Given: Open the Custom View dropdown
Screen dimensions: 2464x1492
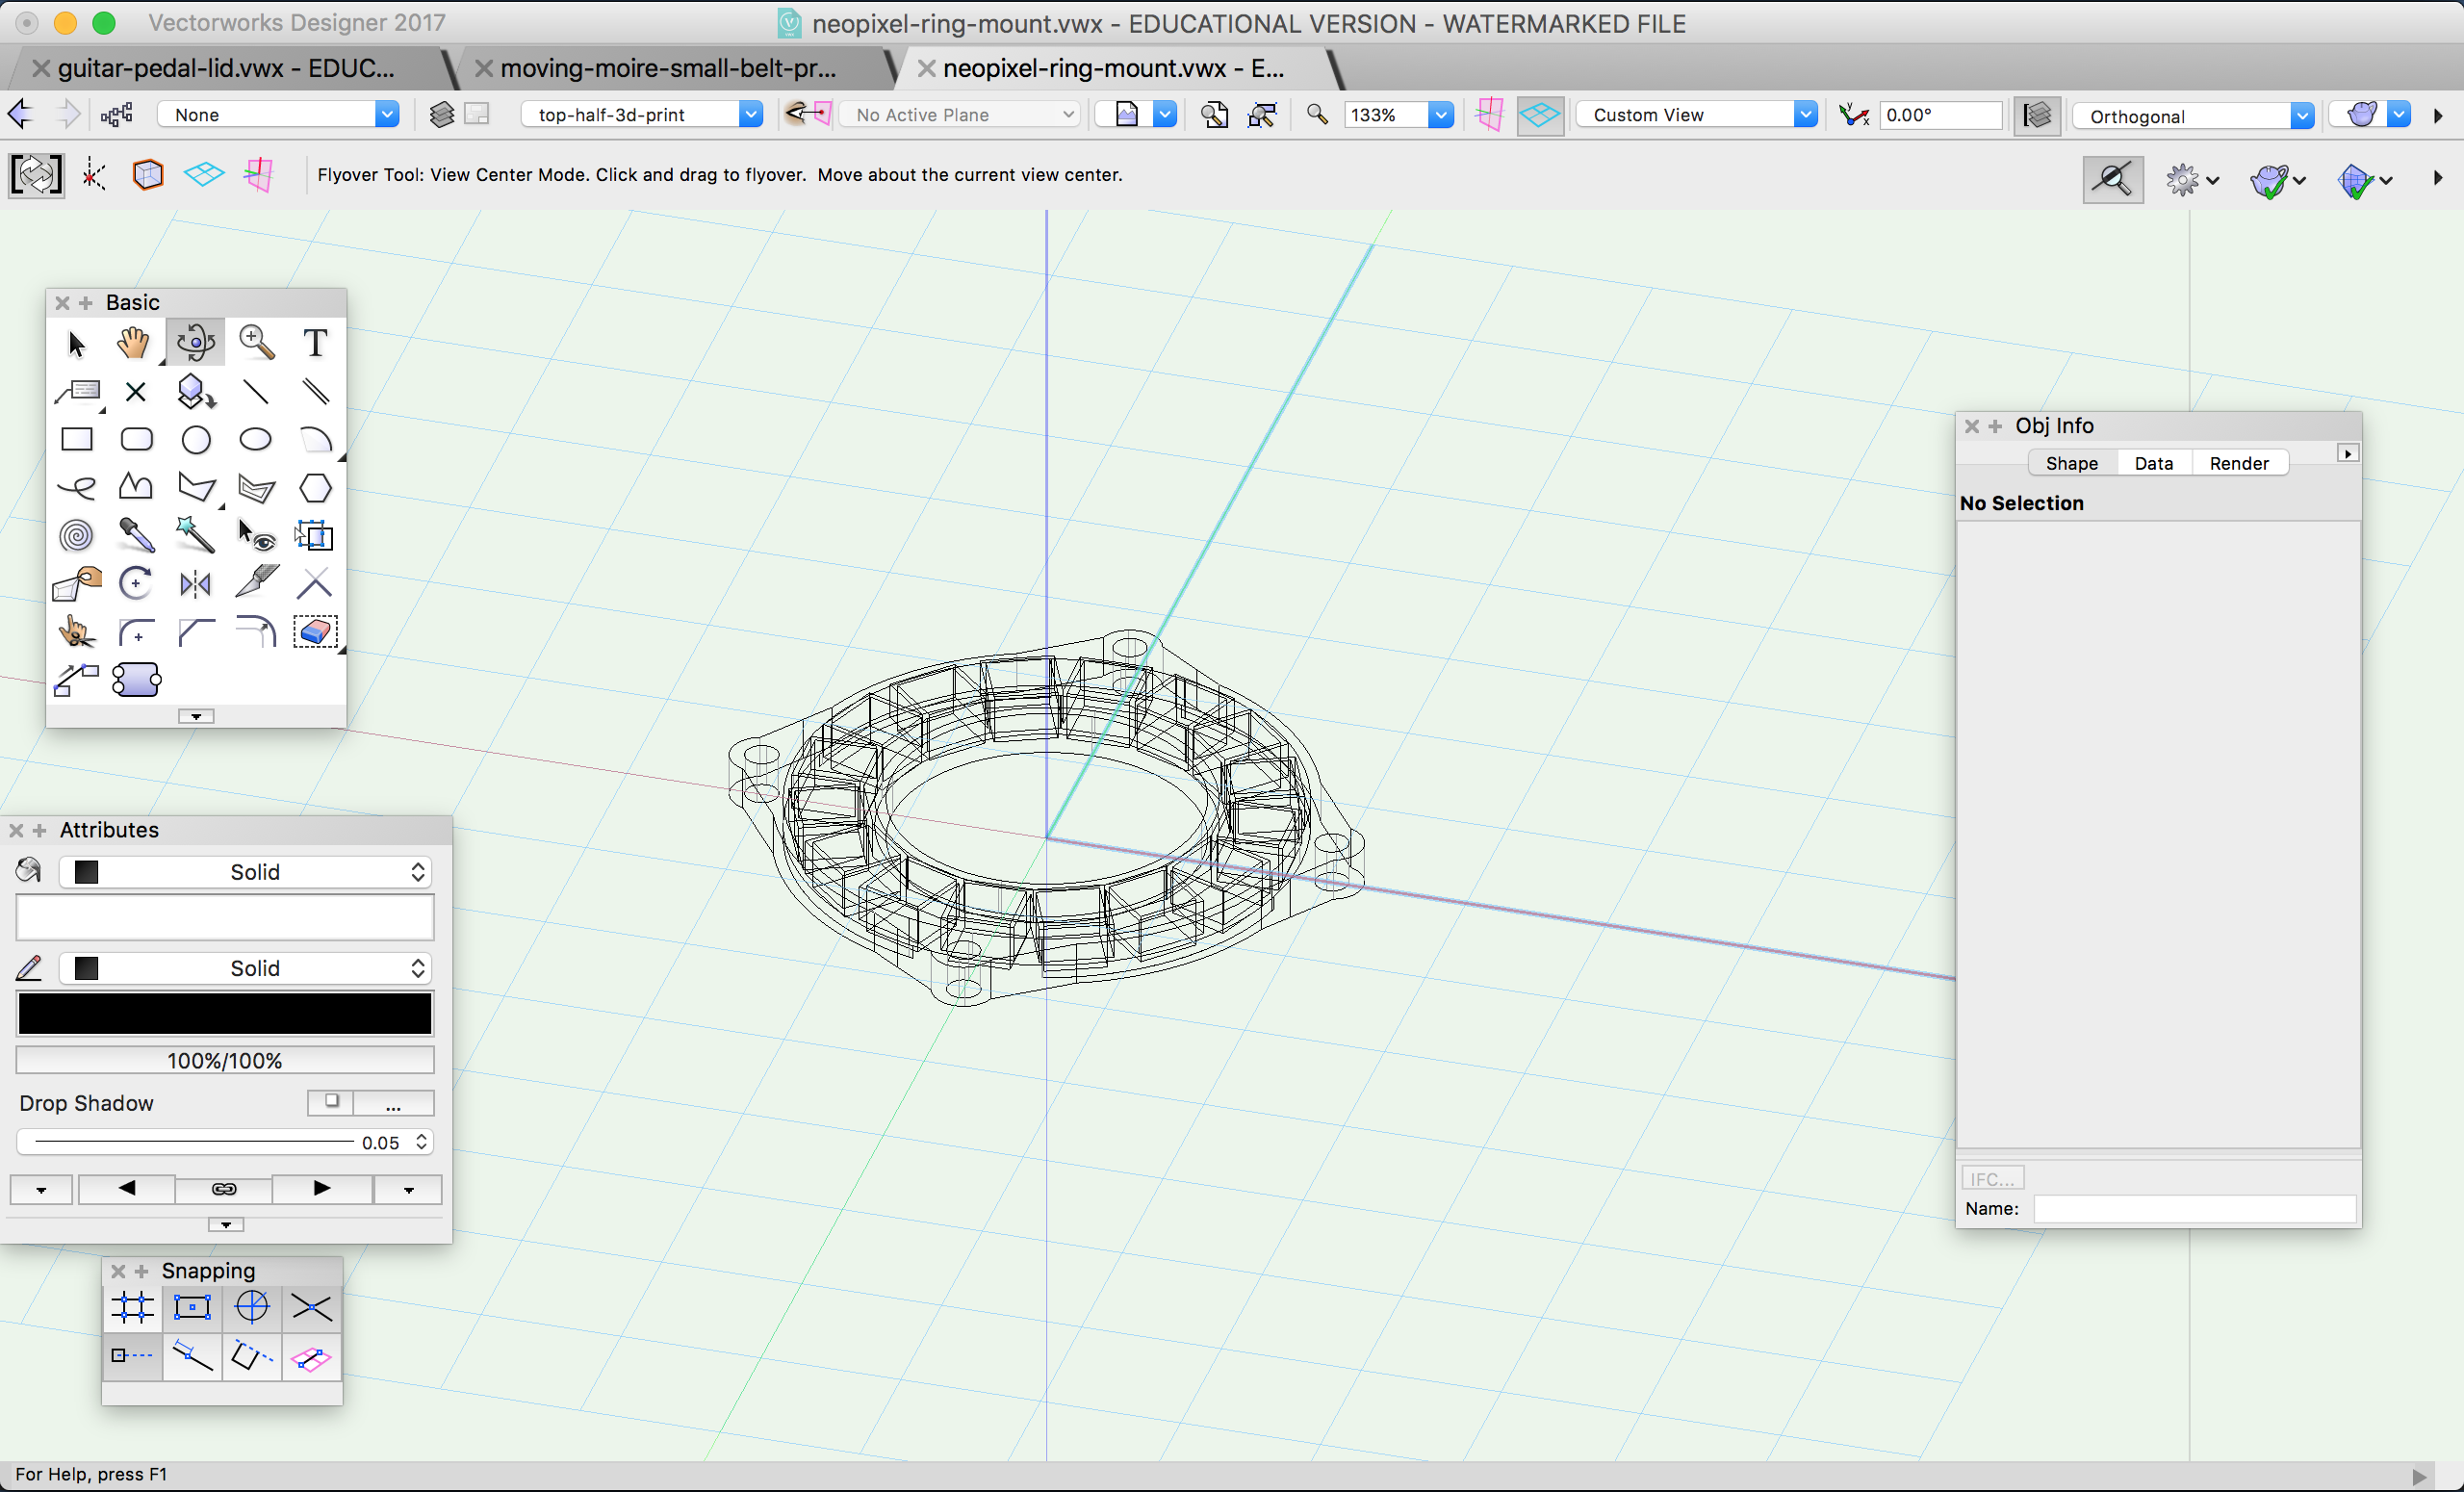Looking at the screenshot, I should pyautogui.click(x=1697, y=115).
